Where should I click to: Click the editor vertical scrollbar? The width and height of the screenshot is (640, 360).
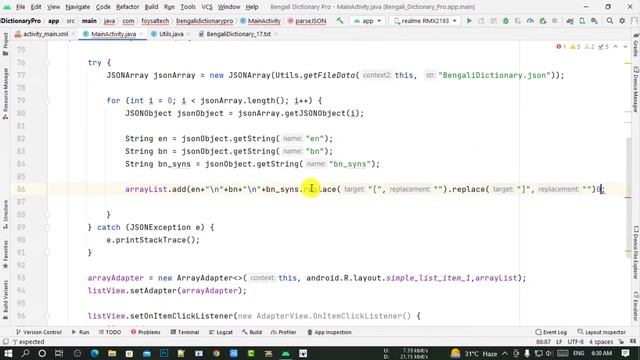[x=628, y=197]
